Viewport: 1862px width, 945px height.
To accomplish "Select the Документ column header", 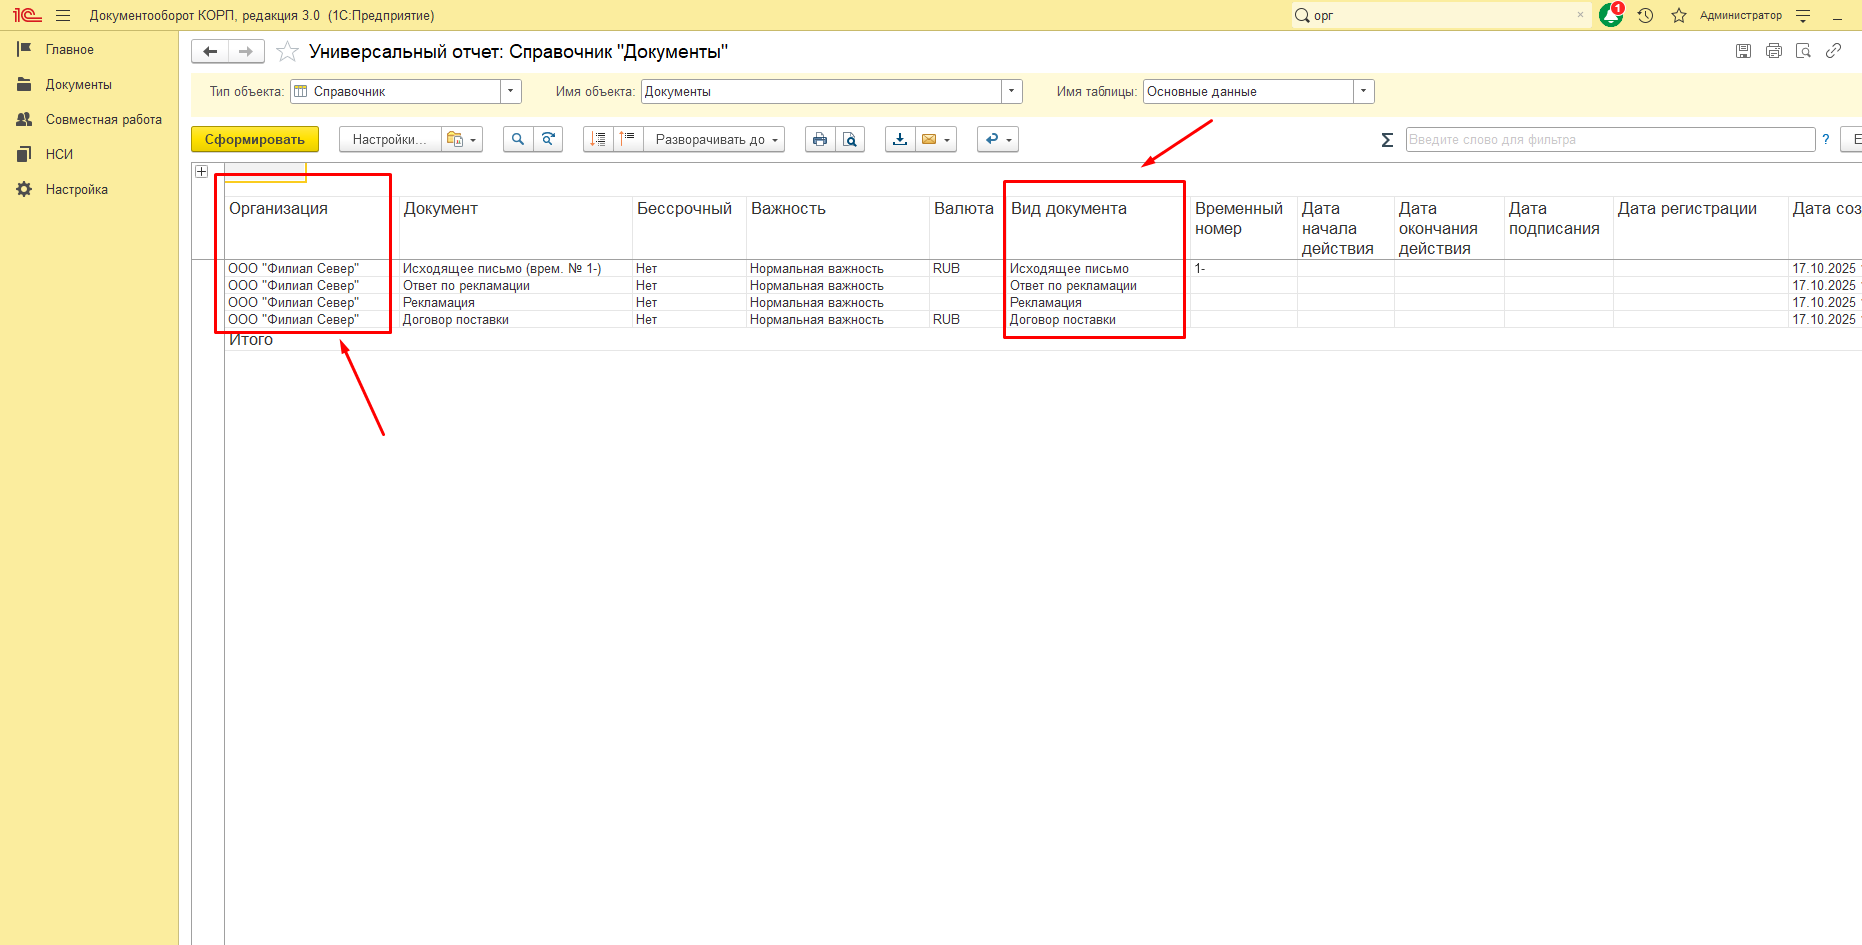I will click(x=515, y=227).
